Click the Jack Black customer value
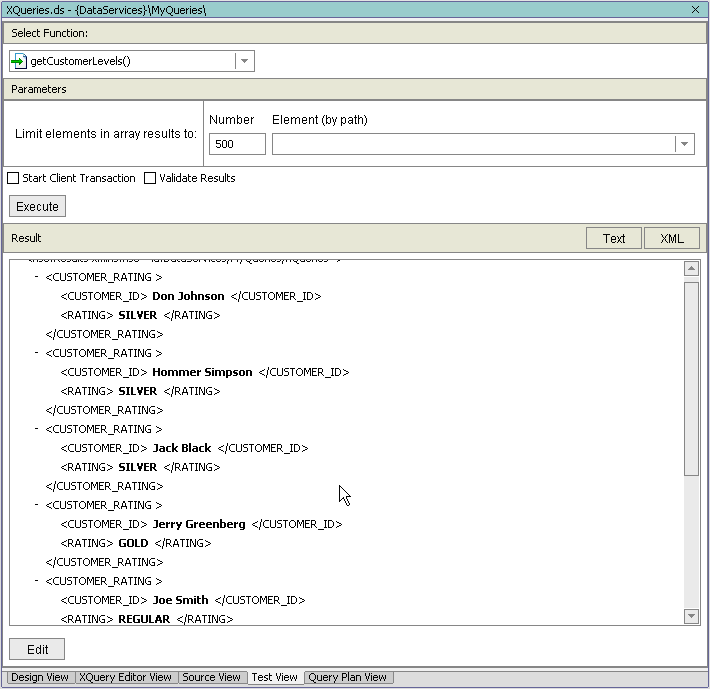The width and height of the screenshot is (710, 689). point(182,448)
